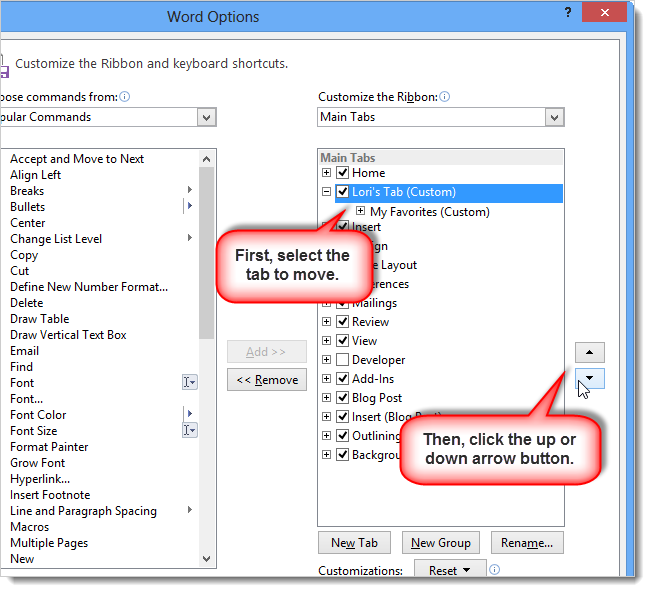650x592 pixels.
Task: Select 'Accept and Move to Next' command
Action: pos(77,159)
